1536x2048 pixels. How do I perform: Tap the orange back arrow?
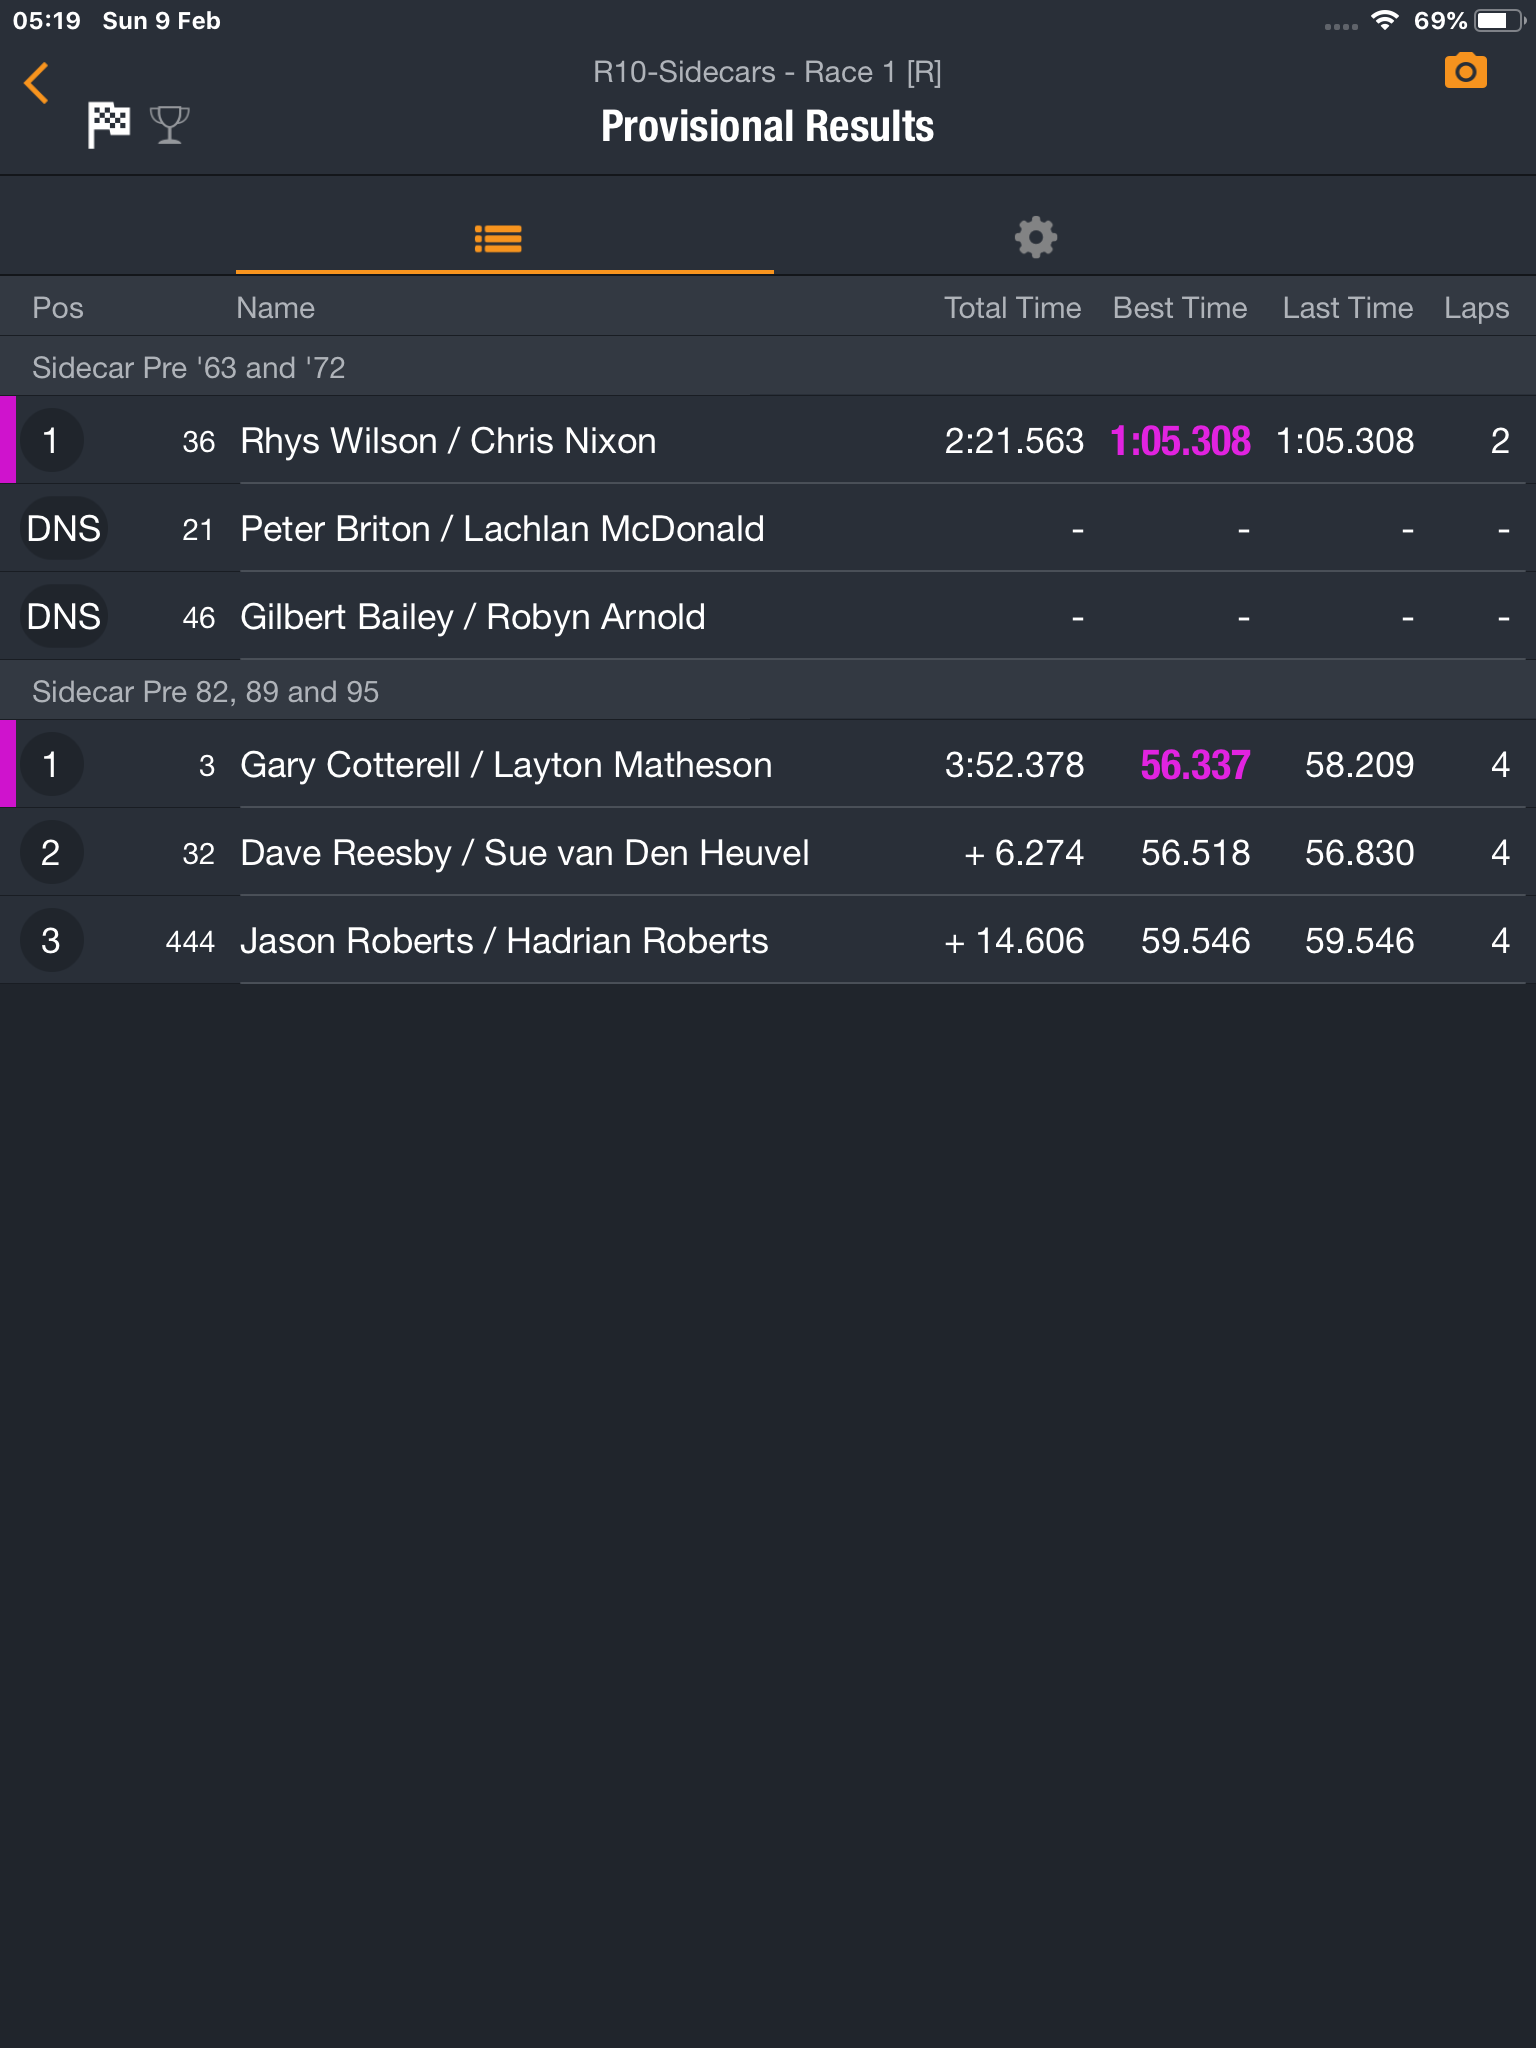(x=37, y=83)
